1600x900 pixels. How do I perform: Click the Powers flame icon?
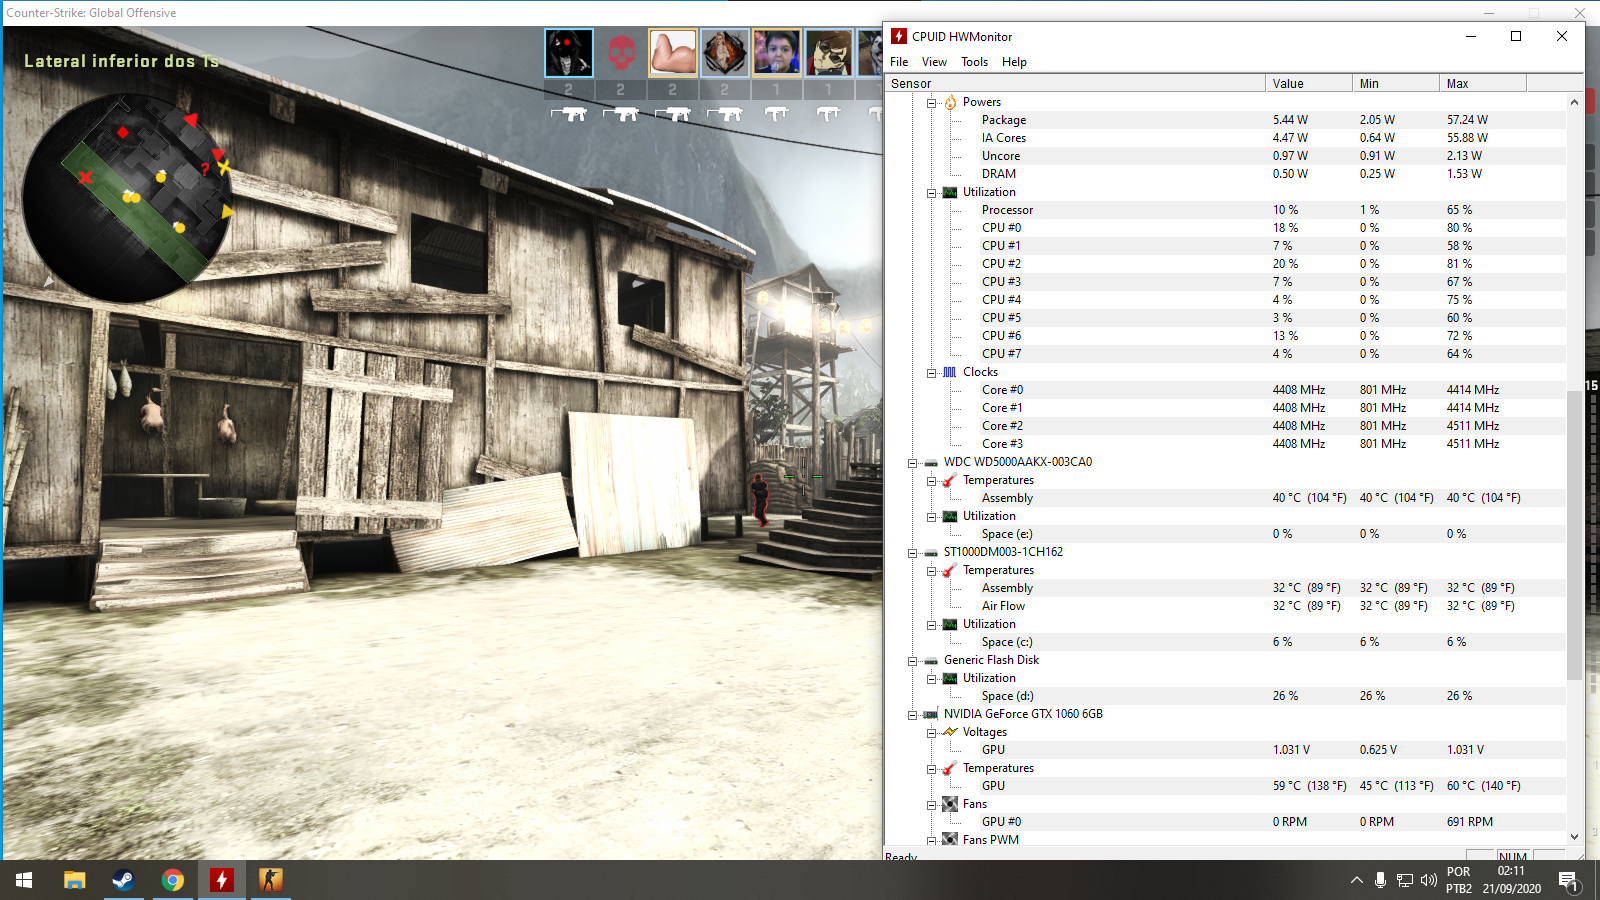coord(950,102)
